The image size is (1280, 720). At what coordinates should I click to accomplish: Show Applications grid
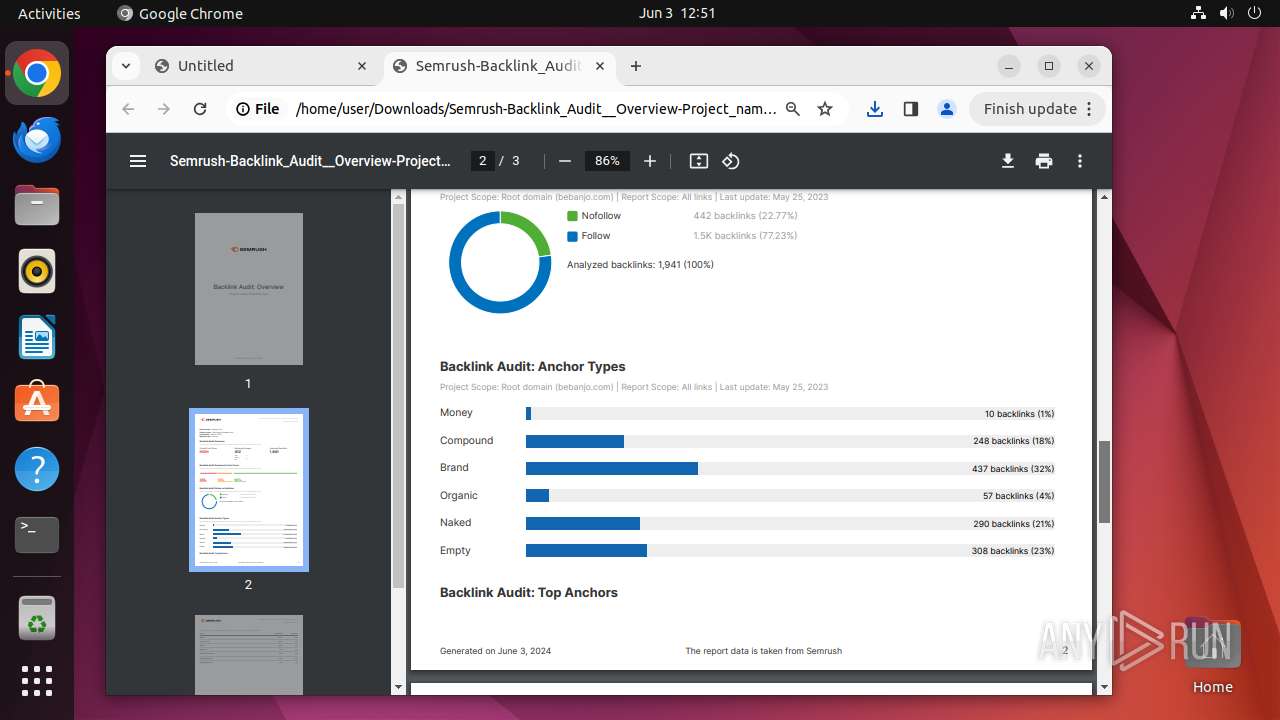click(37, 681)
